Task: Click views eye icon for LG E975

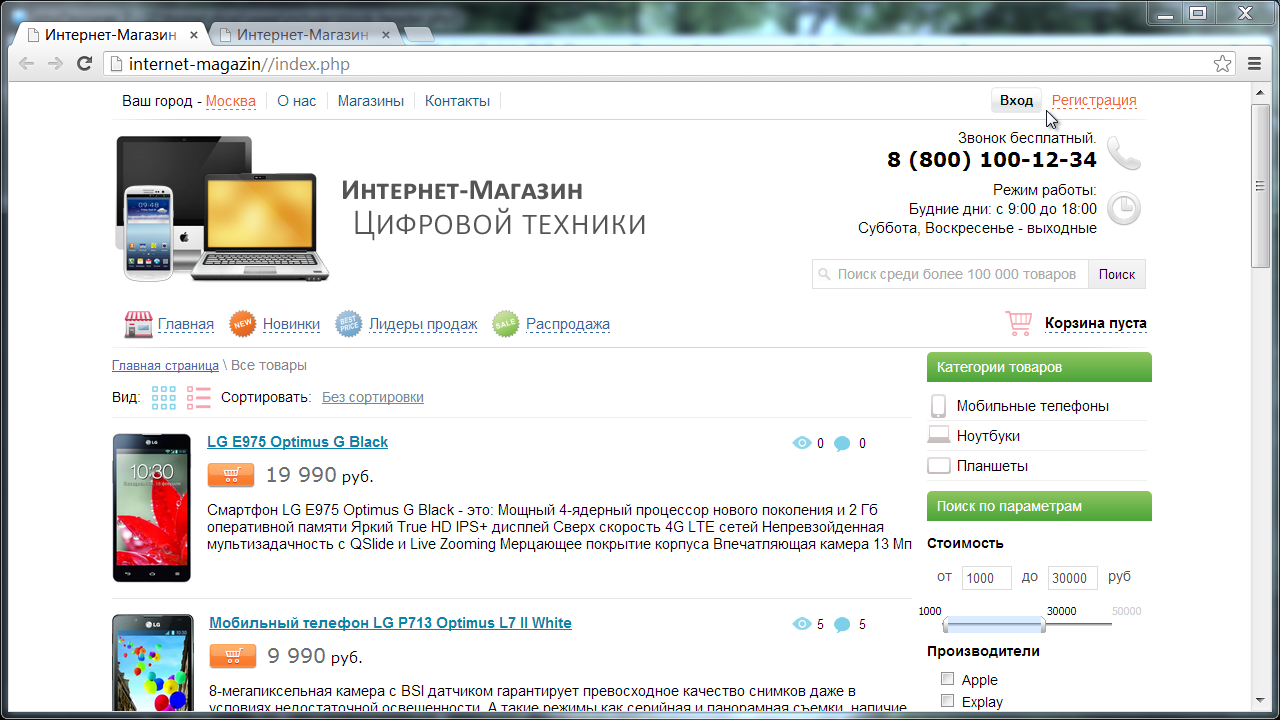Action: coord(801,443)
